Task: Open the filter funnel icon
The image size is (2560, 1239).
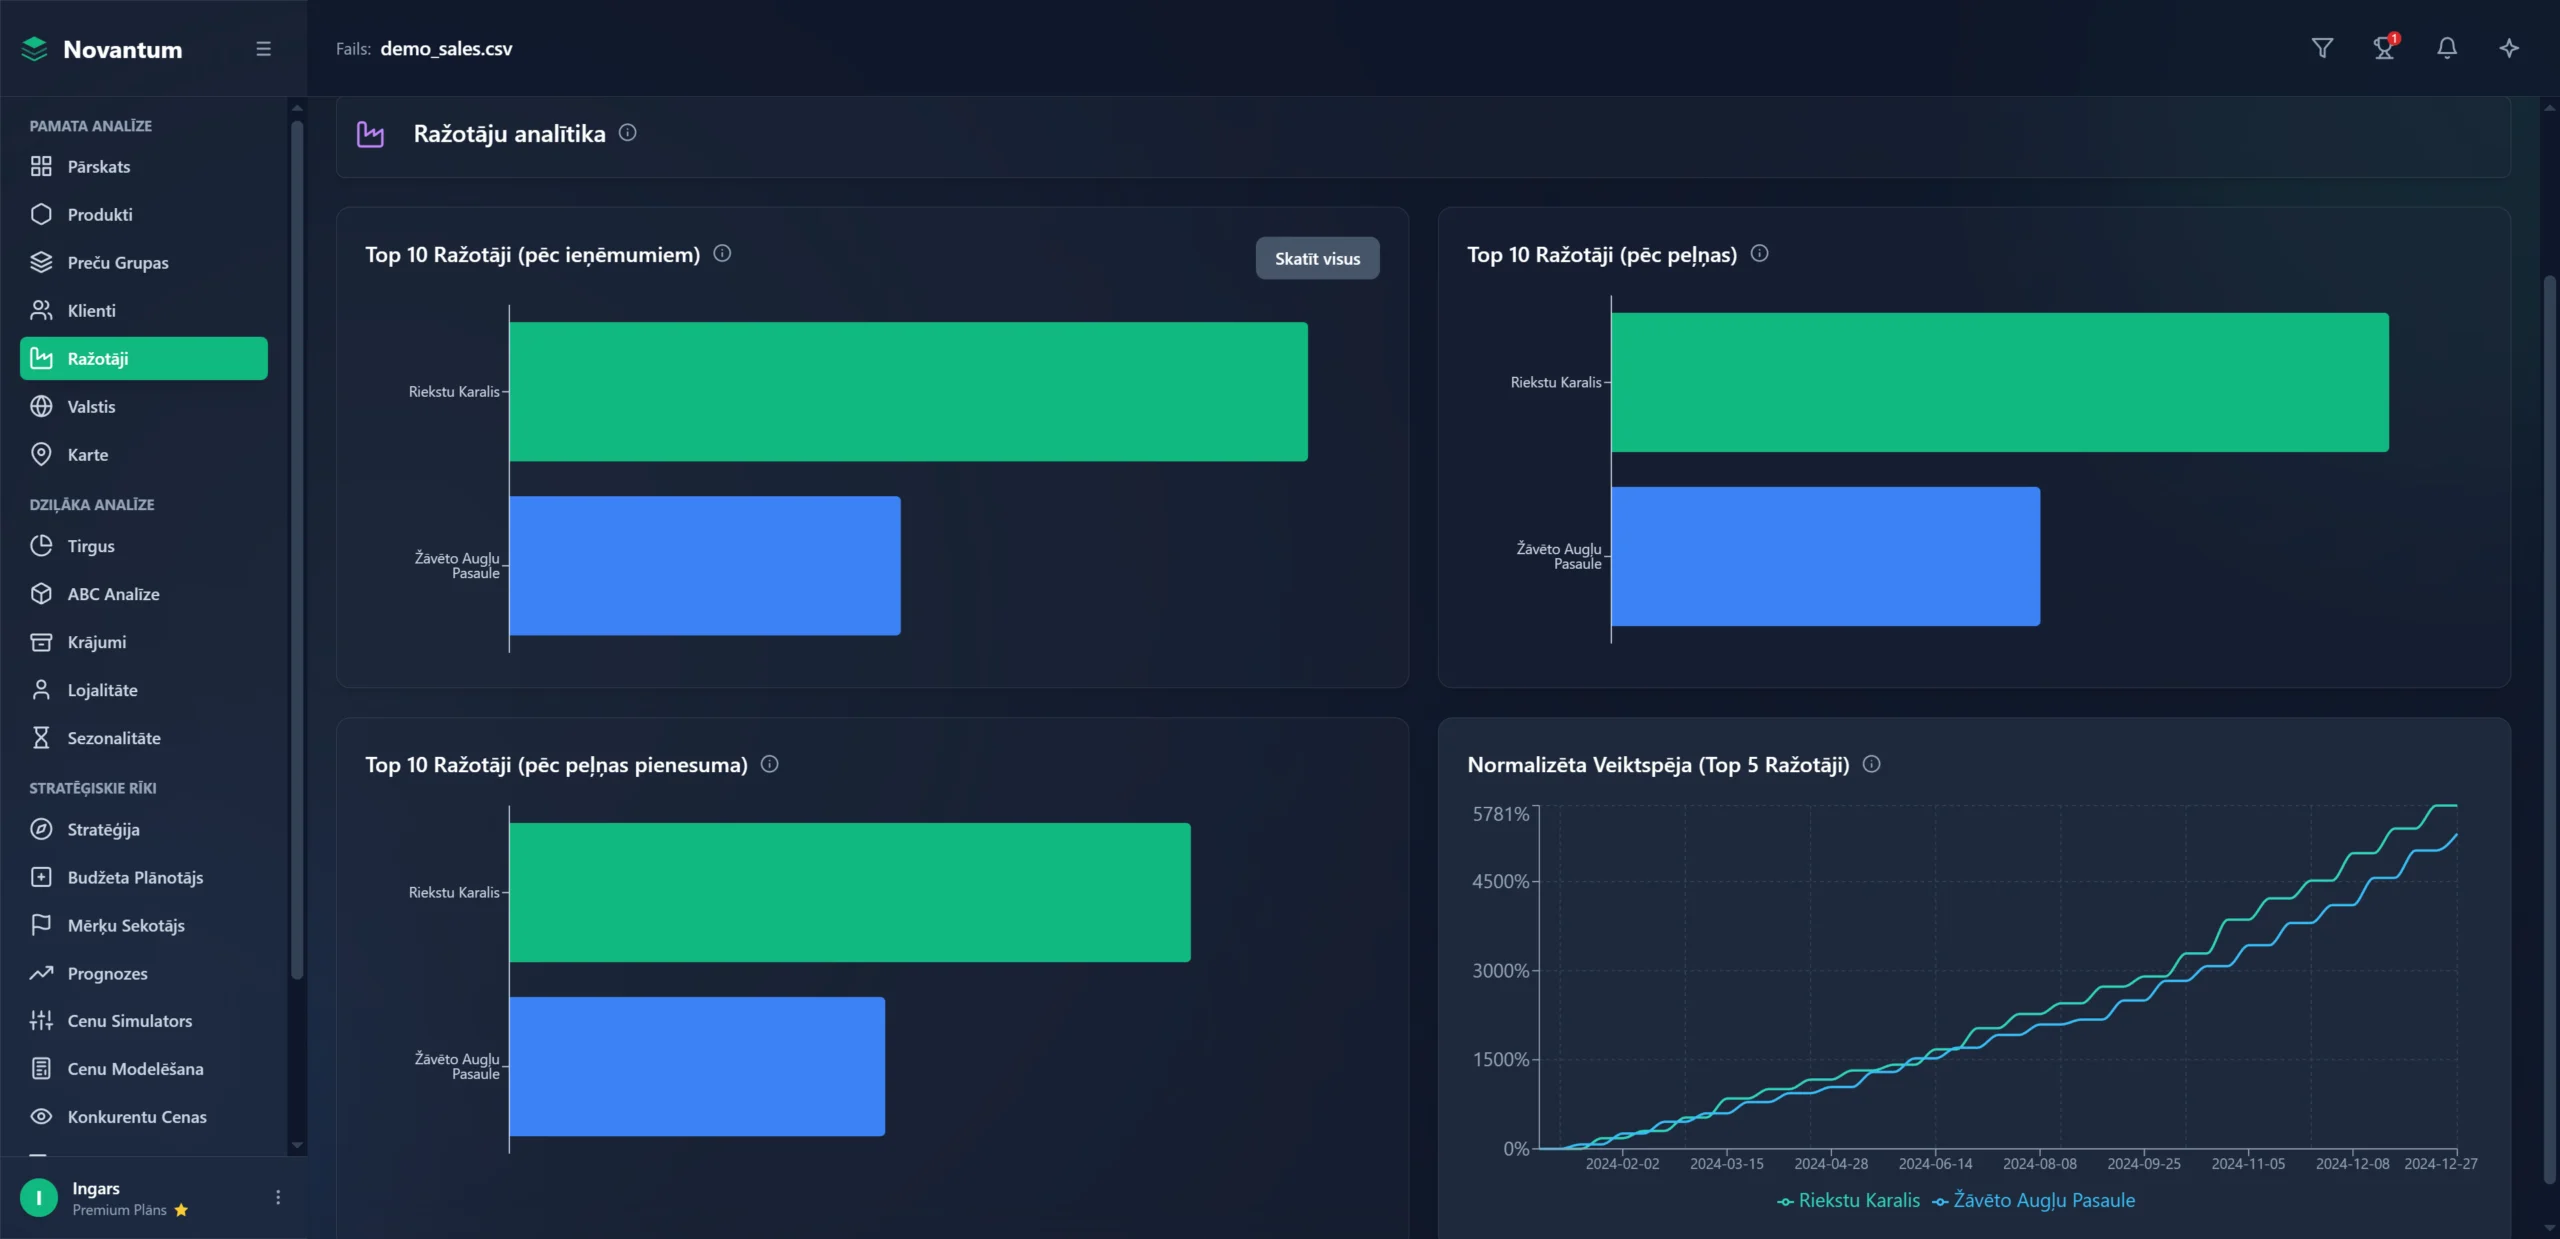Action: click(x=2322, y=48)
